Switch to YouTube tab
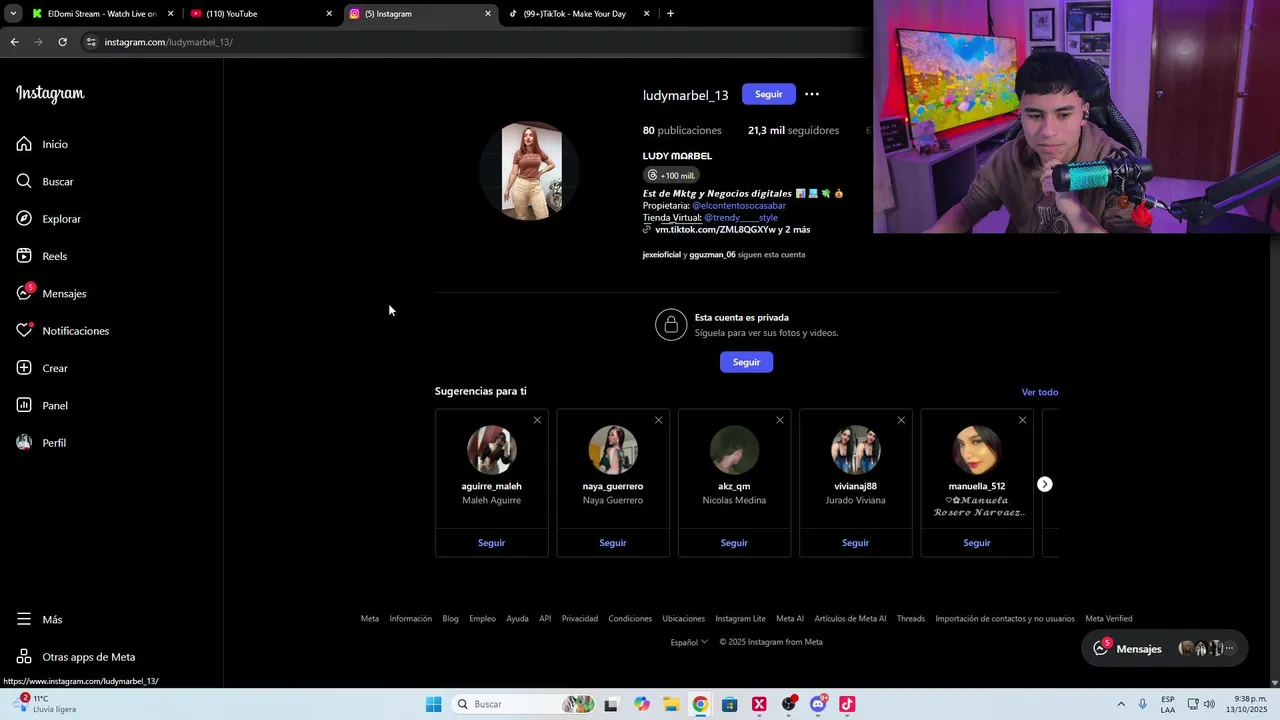The image size is (1280, 720). tap(261, 14)
